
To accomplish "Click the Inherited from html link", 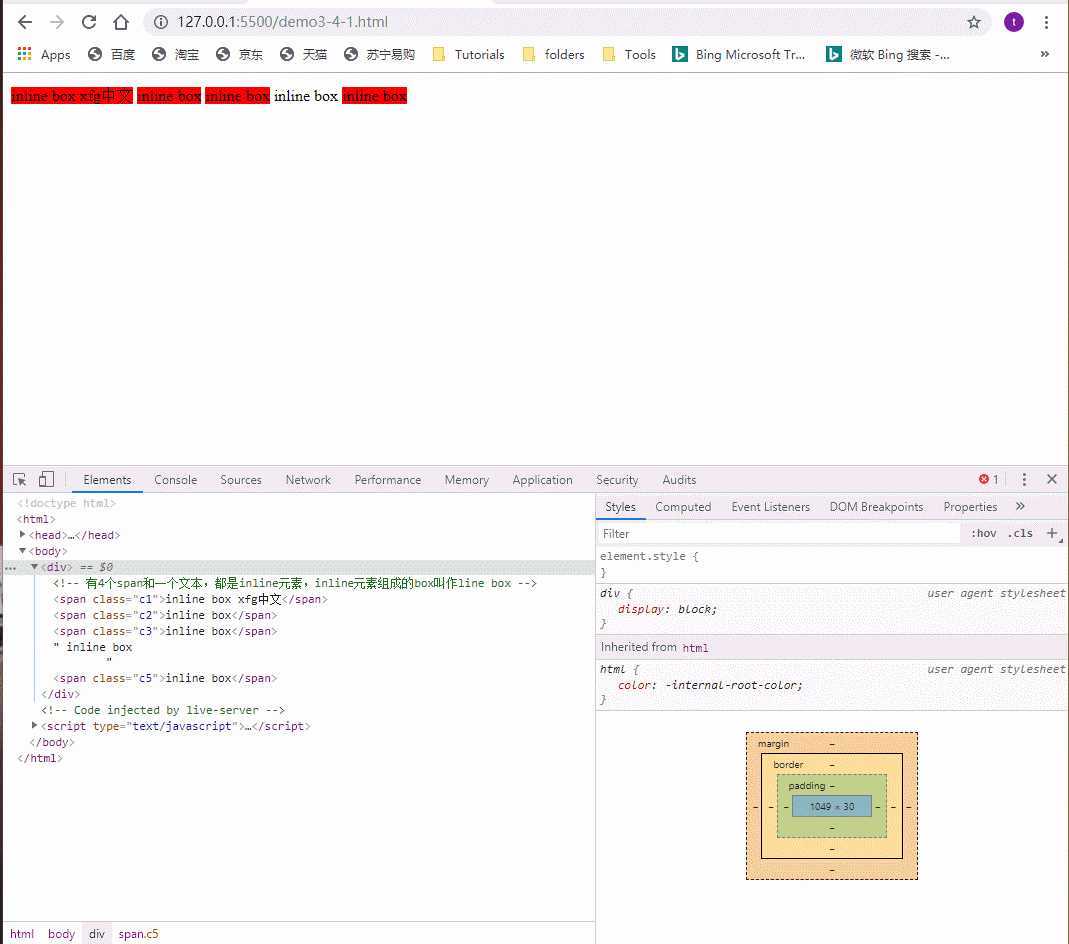I will 695,648.
